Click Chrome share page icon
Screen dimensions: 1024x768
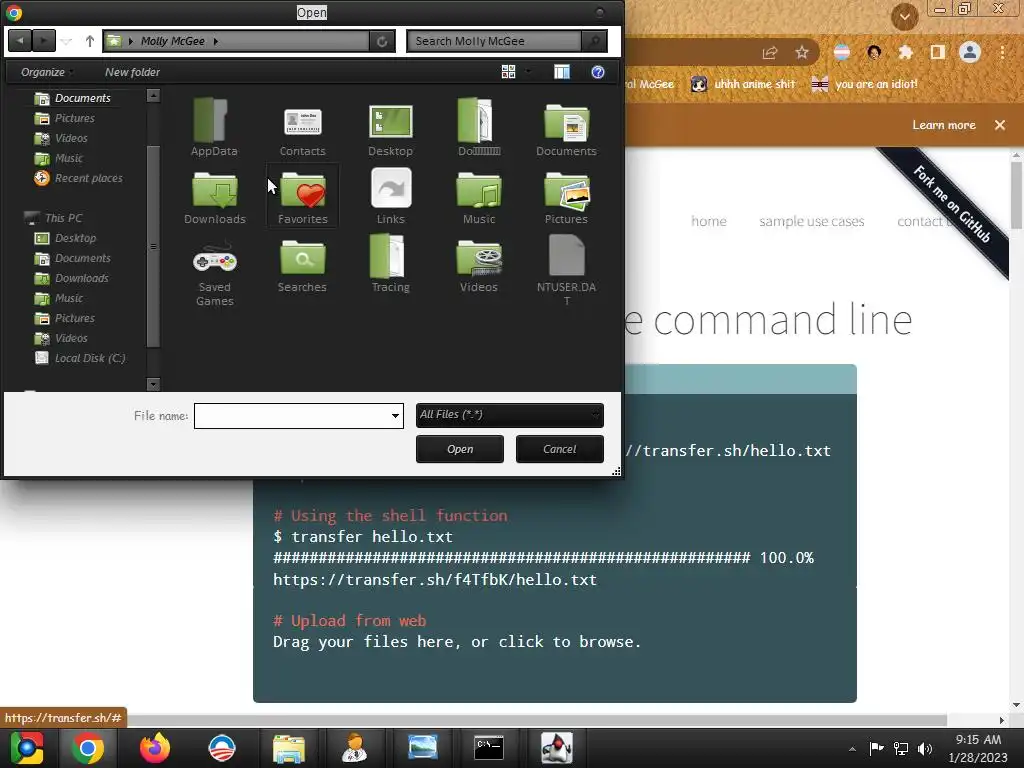770,53
